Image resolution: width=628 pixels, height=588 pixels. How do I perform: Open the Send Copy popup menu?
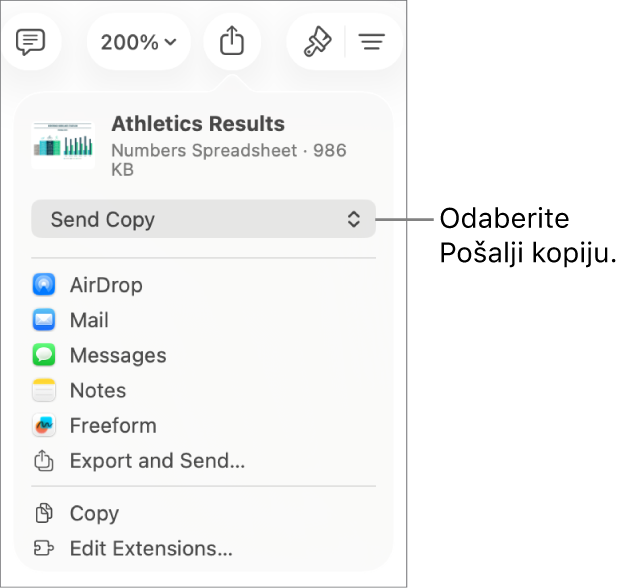click(x=203, y=219)
